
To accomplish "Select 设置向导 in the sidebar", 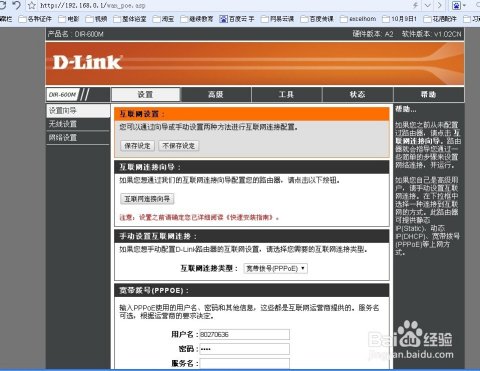I will point(78,111).
